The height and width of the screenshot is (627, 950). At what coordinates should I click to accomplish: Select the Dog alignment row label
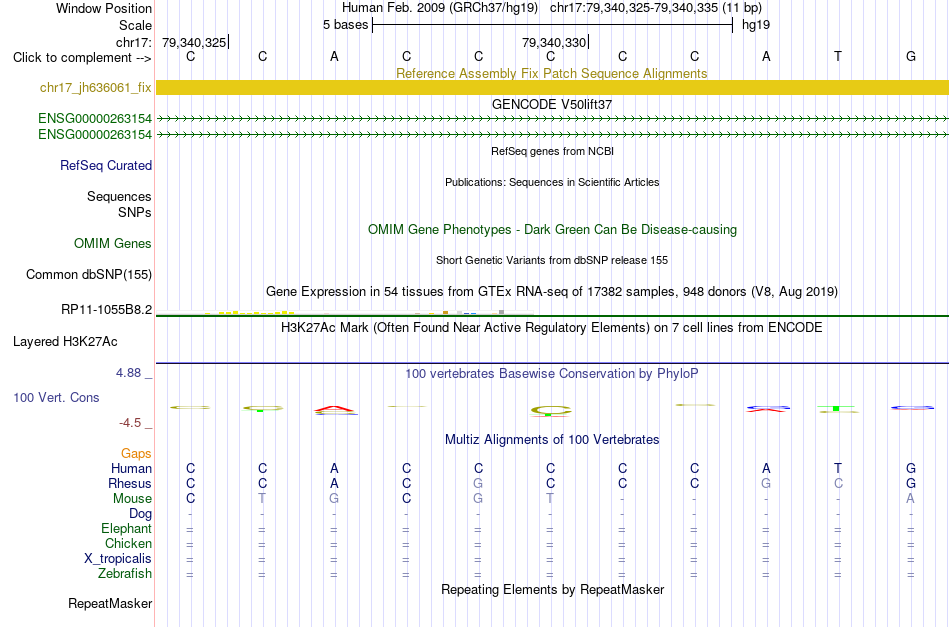click(140, 514)
